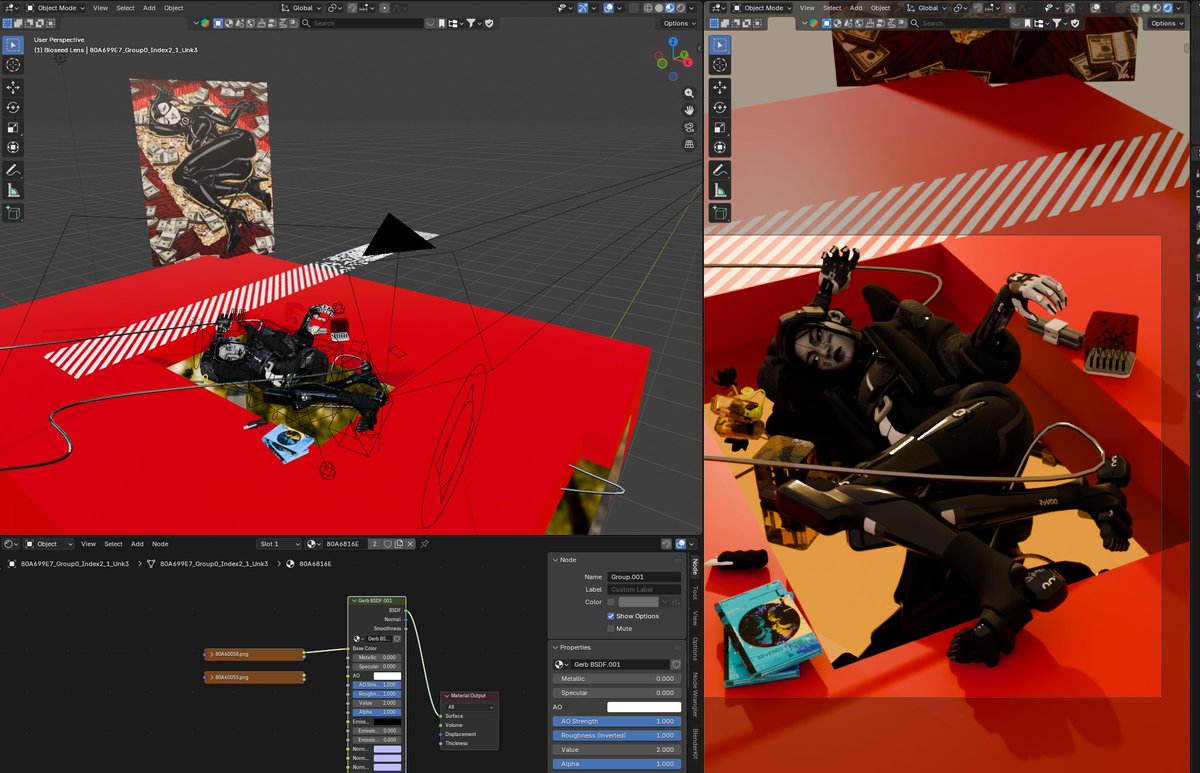The image size is (1200, 773).
Task: Pick the Measure tool in left viewport
Action: 13,190
